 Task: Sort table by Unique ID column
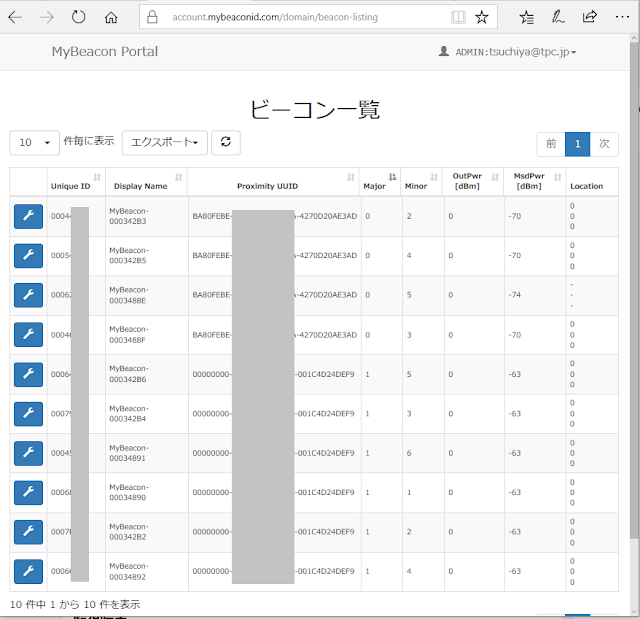pyautogui.click(x=76, y=182)
